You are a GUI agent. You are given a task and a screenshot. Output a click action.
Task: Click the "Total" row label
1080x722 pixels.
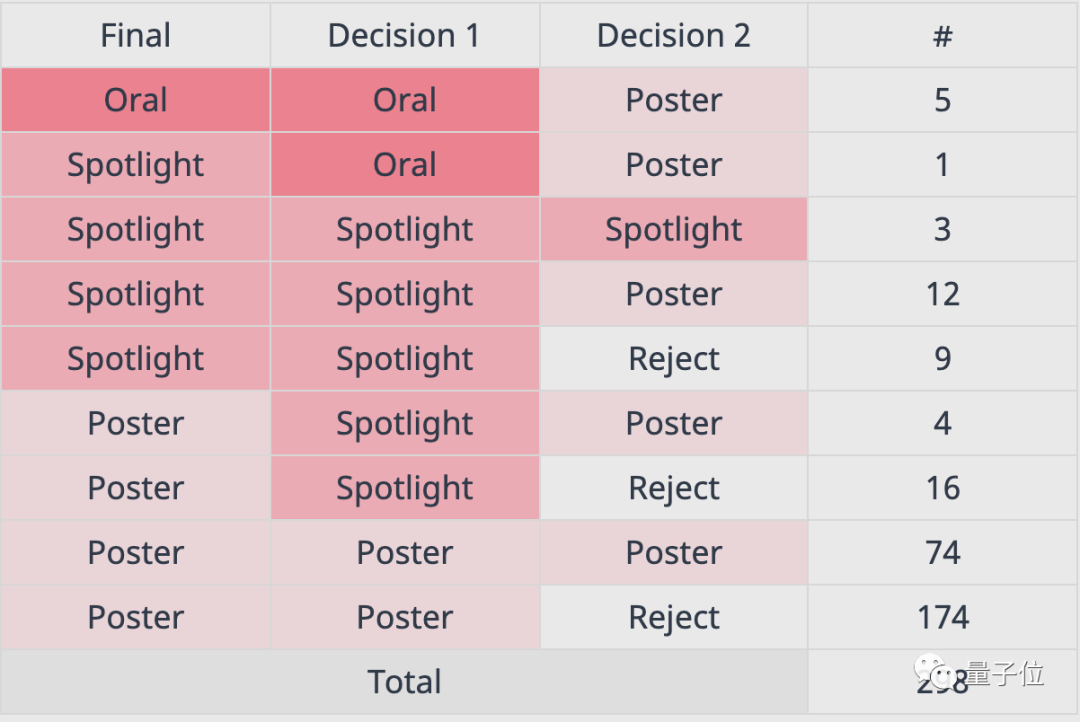404,682
